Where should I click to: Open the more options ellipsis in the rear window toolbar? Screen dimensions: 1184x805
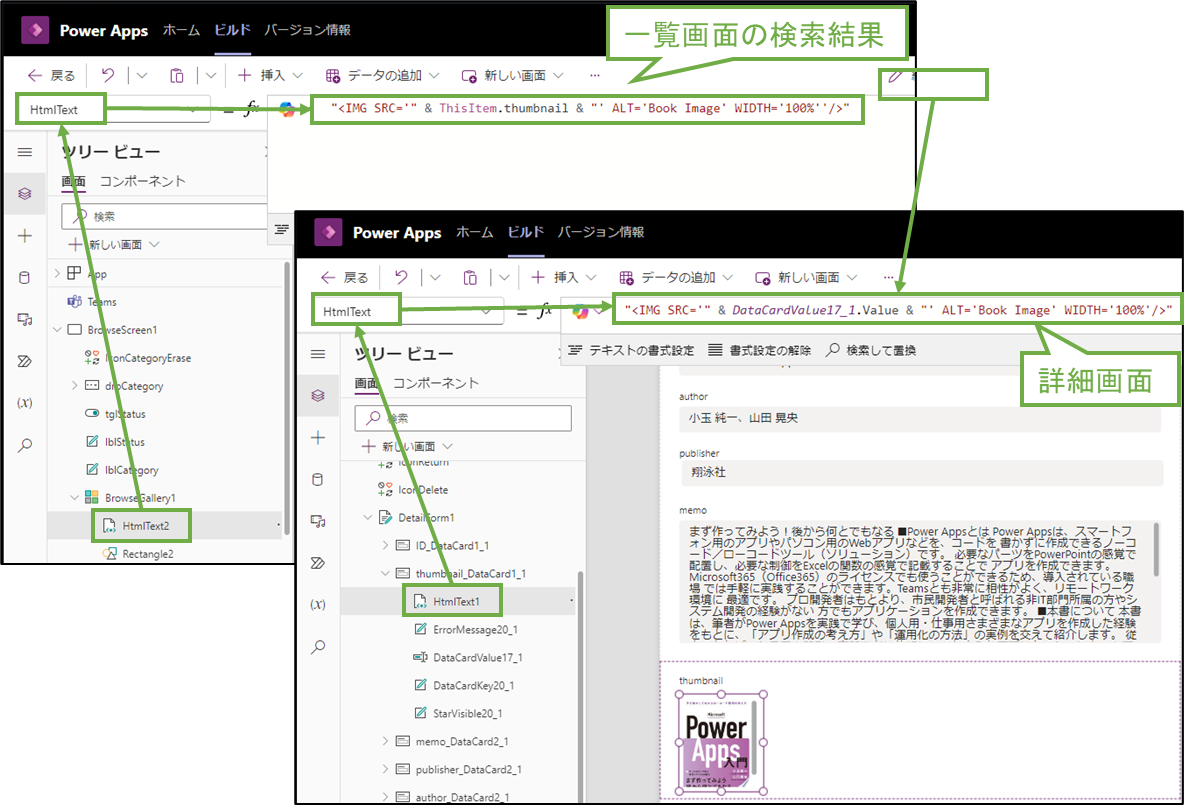click(595, 76)
